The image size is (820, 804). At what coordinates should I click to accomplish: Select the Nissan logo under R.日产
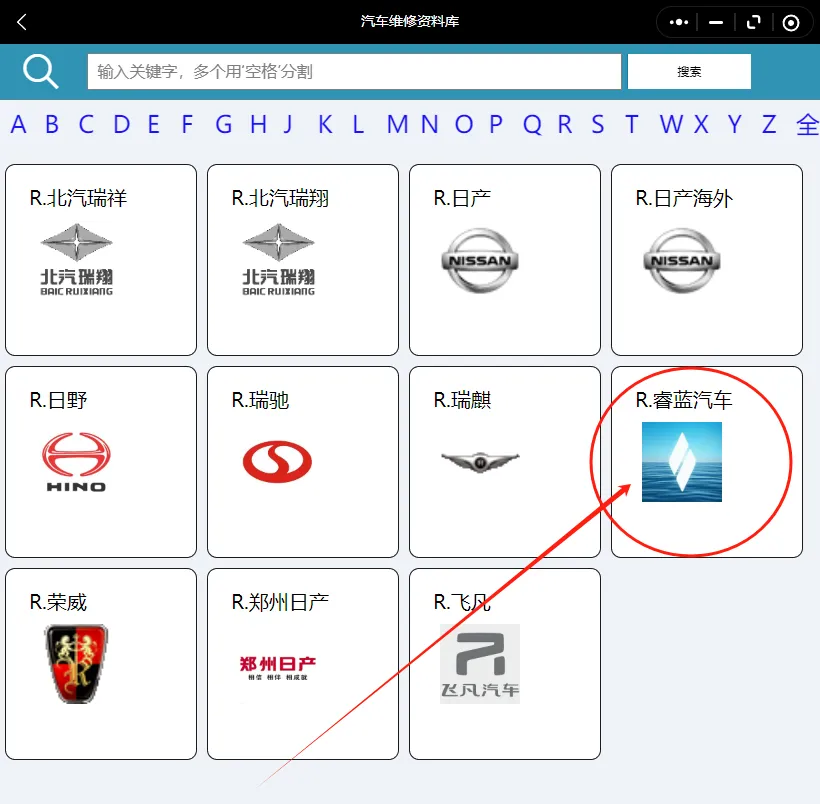[x=480, y=261]
